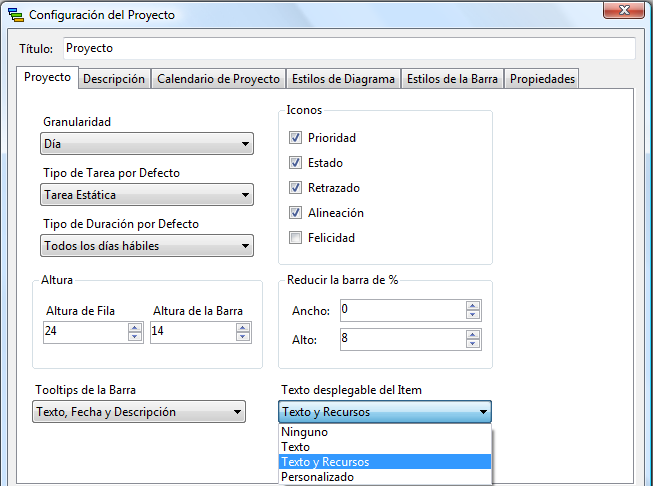653x486 pixels.
Task: Disable the Retrasado checkbox
Action: pyautogui.click(x=295, y=188)
